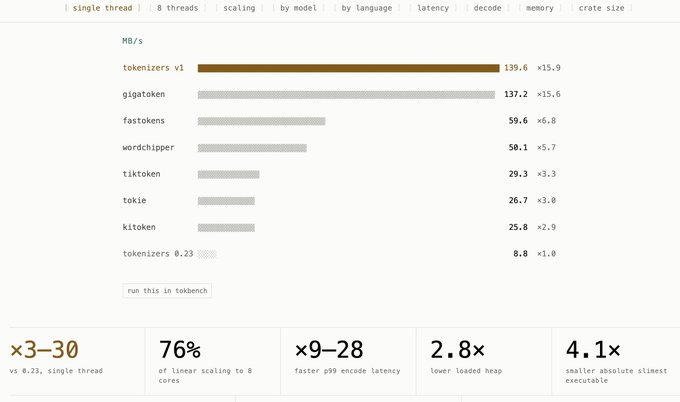
Task: Open the decode tab
Action: [x=487, y=8]
